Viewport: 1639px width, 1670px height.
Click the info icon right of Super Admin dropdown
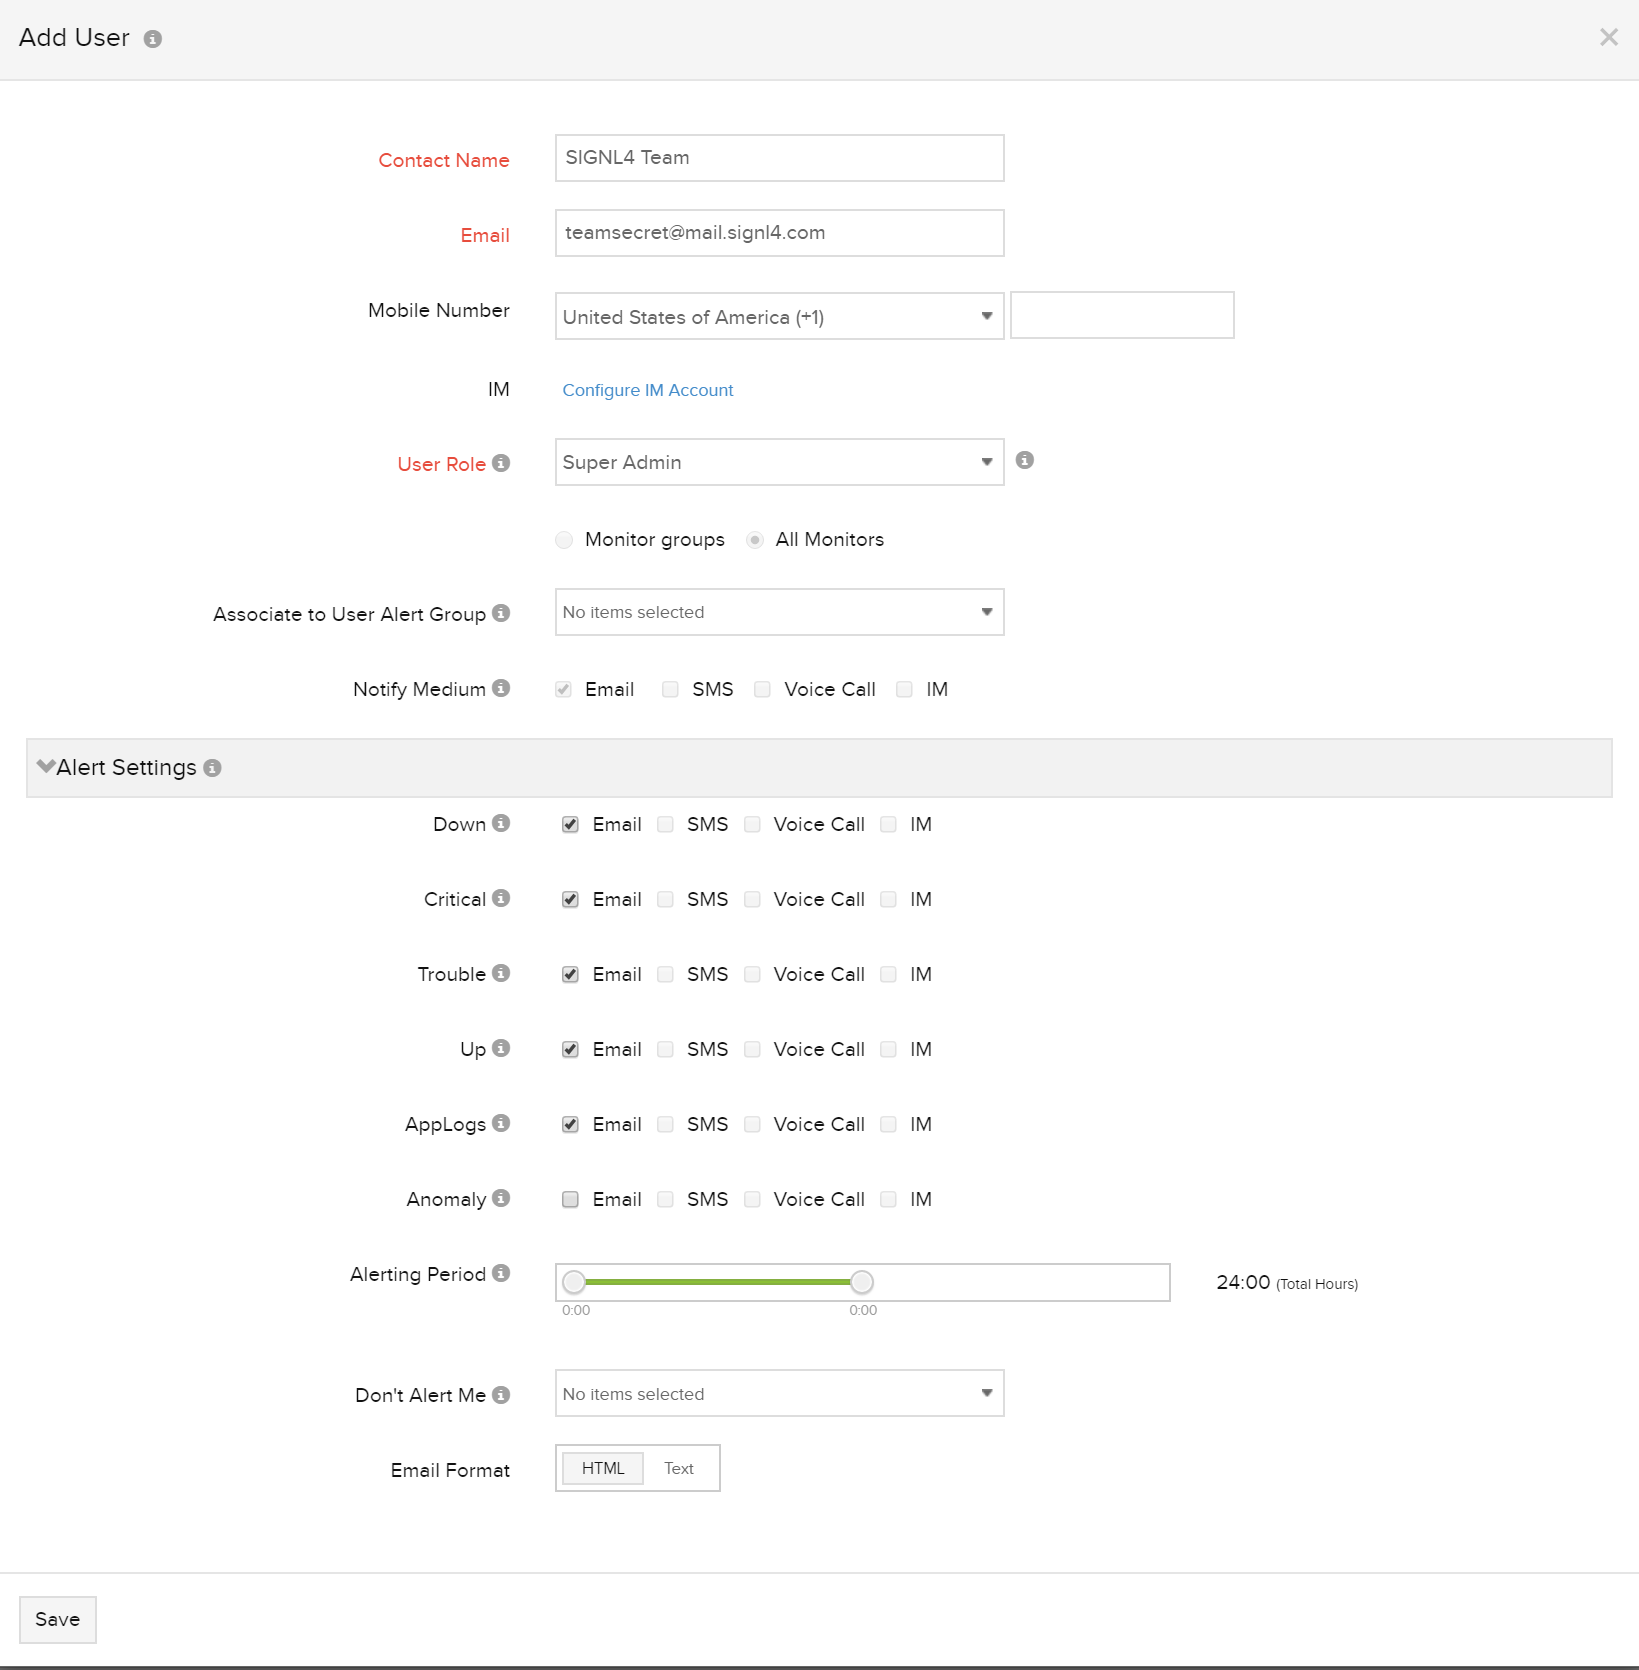tap(1024, 460)
